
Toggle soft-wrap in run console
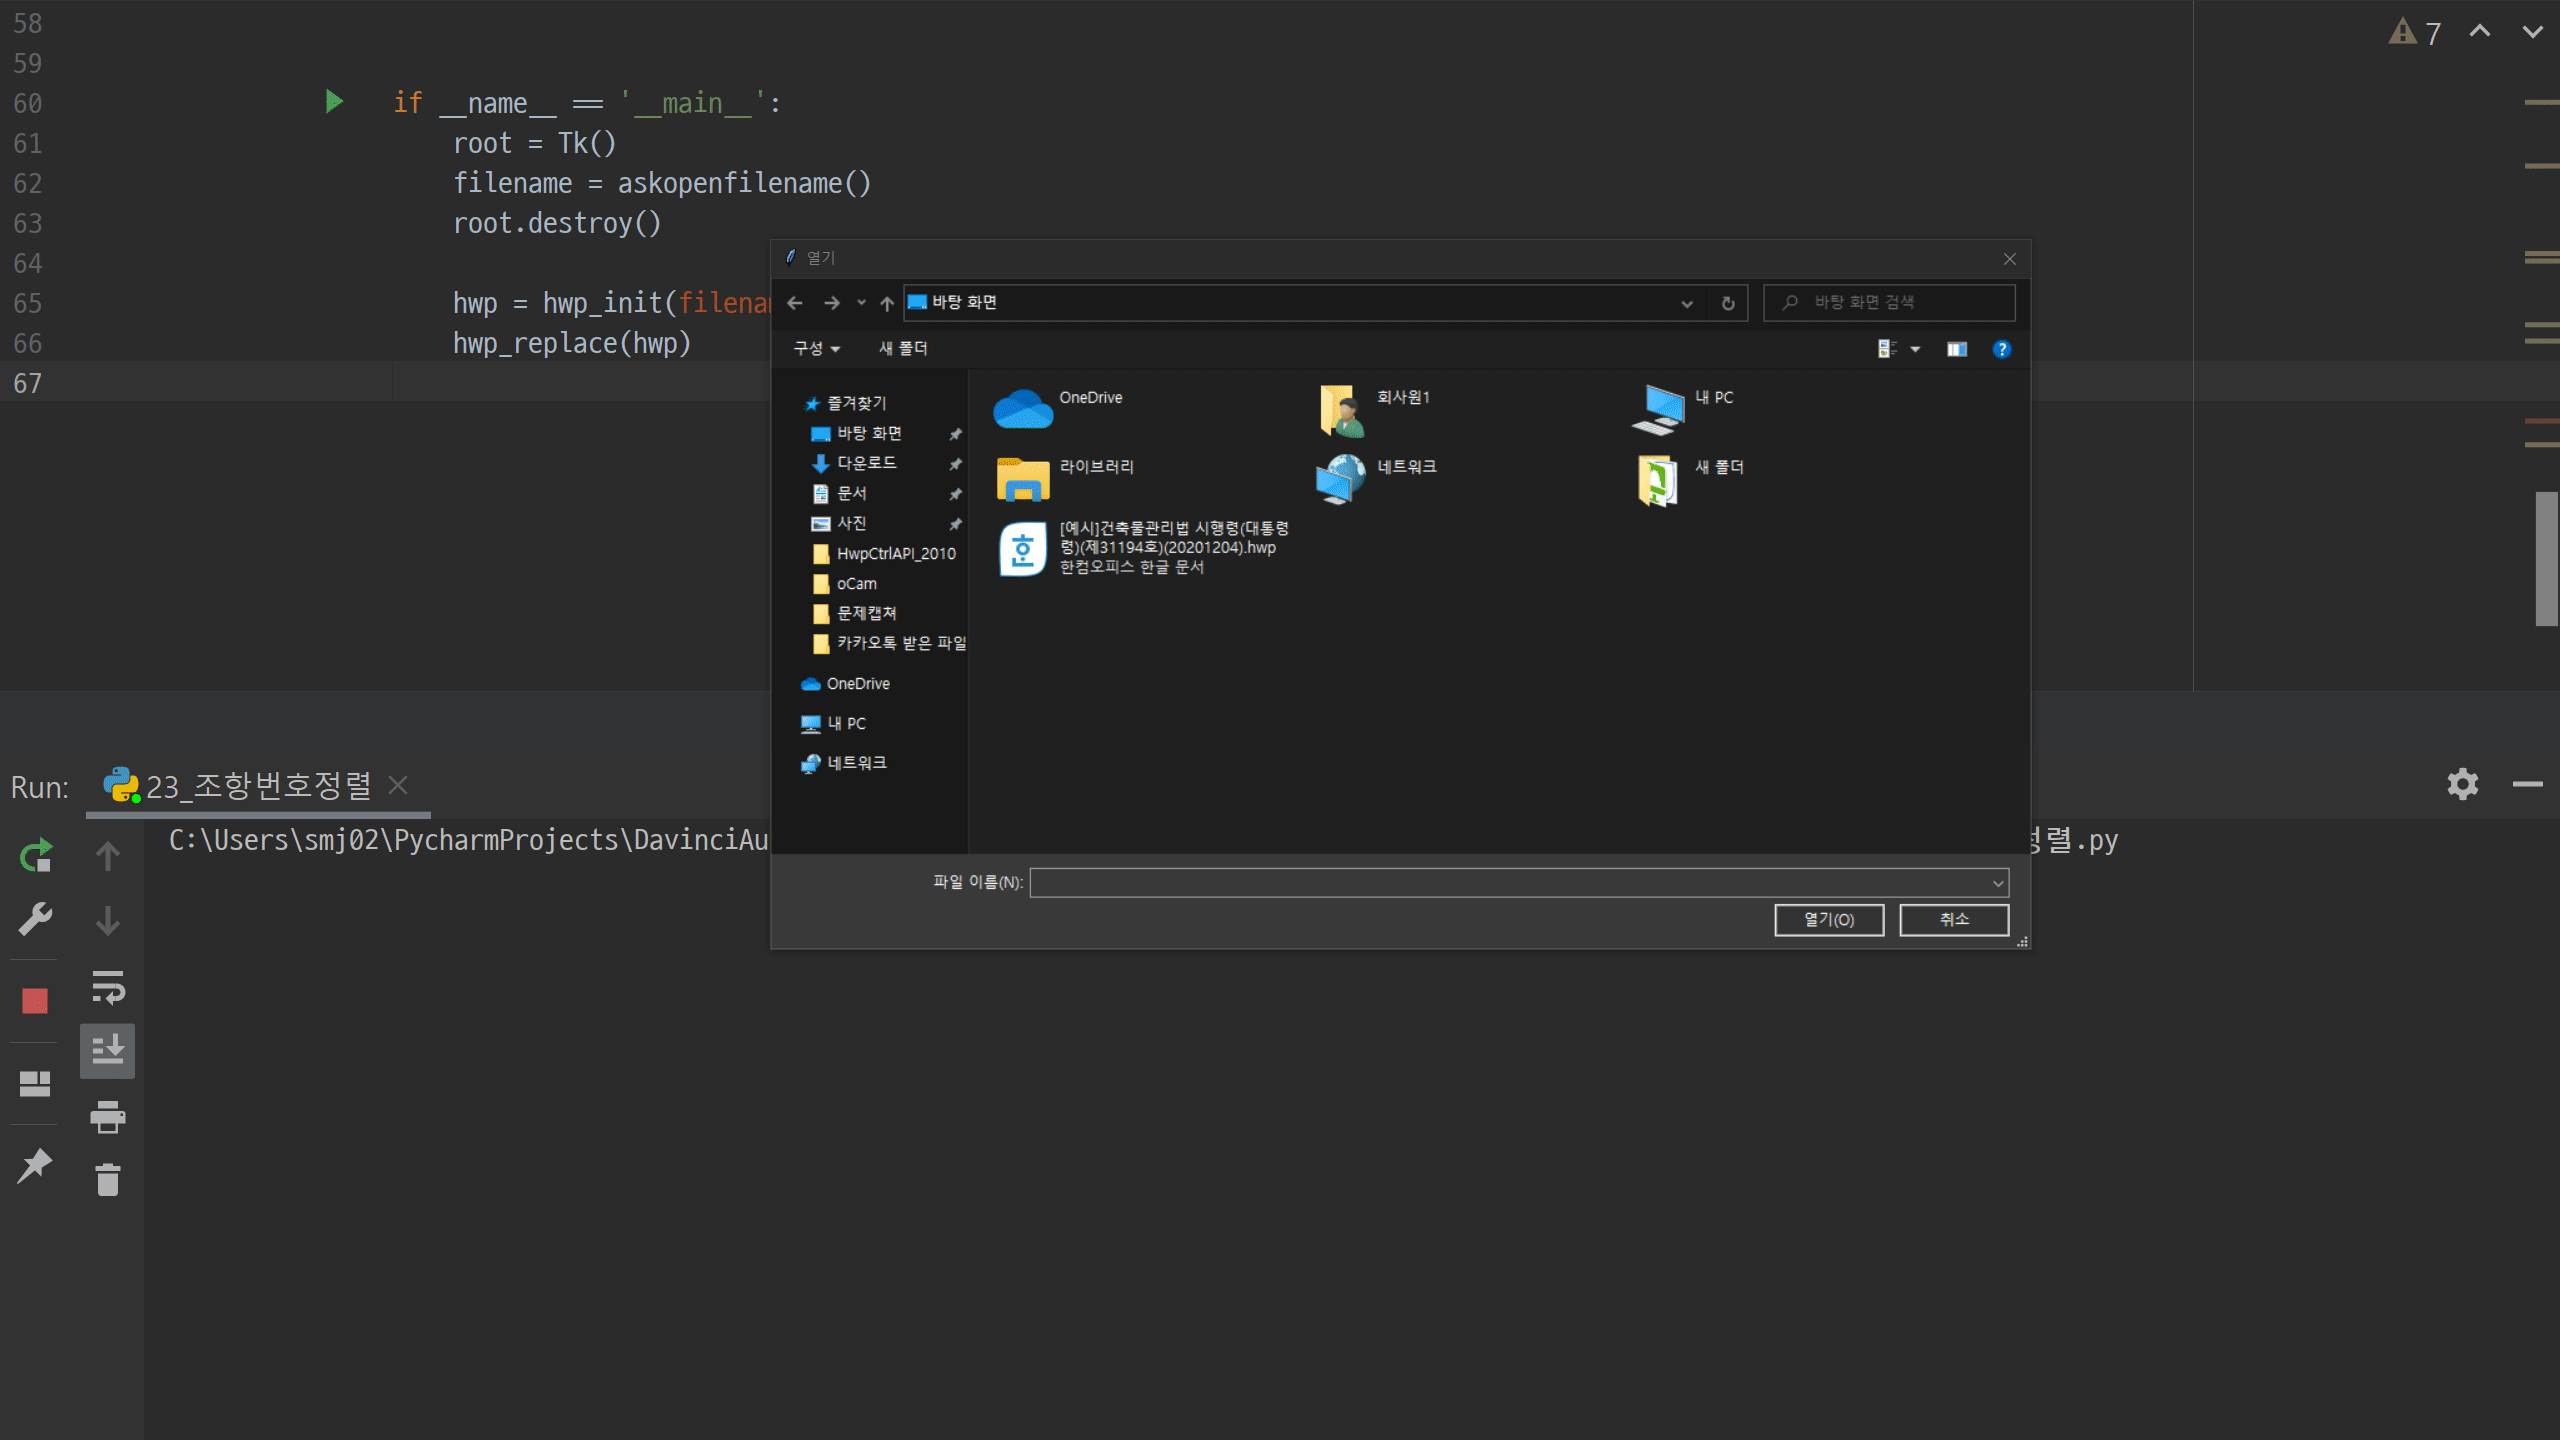coord(107,987)
